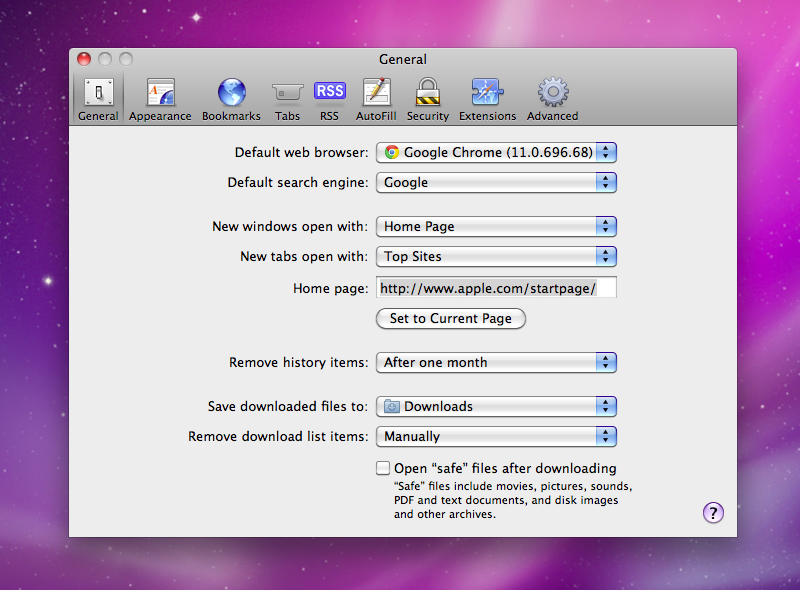
Task: Open the General preferences pane
Action: point(98,100)
